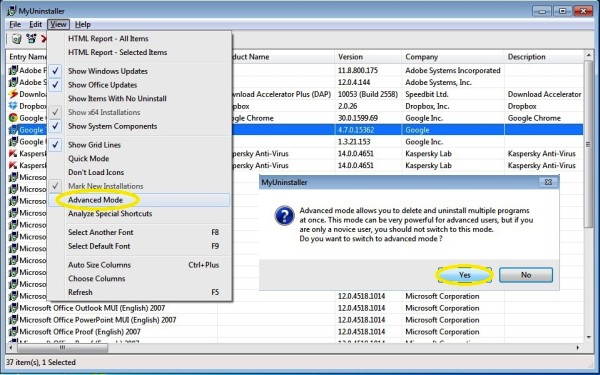Click the question mark icon in dialog
Viewport: 600px width, 375px height.
pyautogui.click(x=284, y=216)
